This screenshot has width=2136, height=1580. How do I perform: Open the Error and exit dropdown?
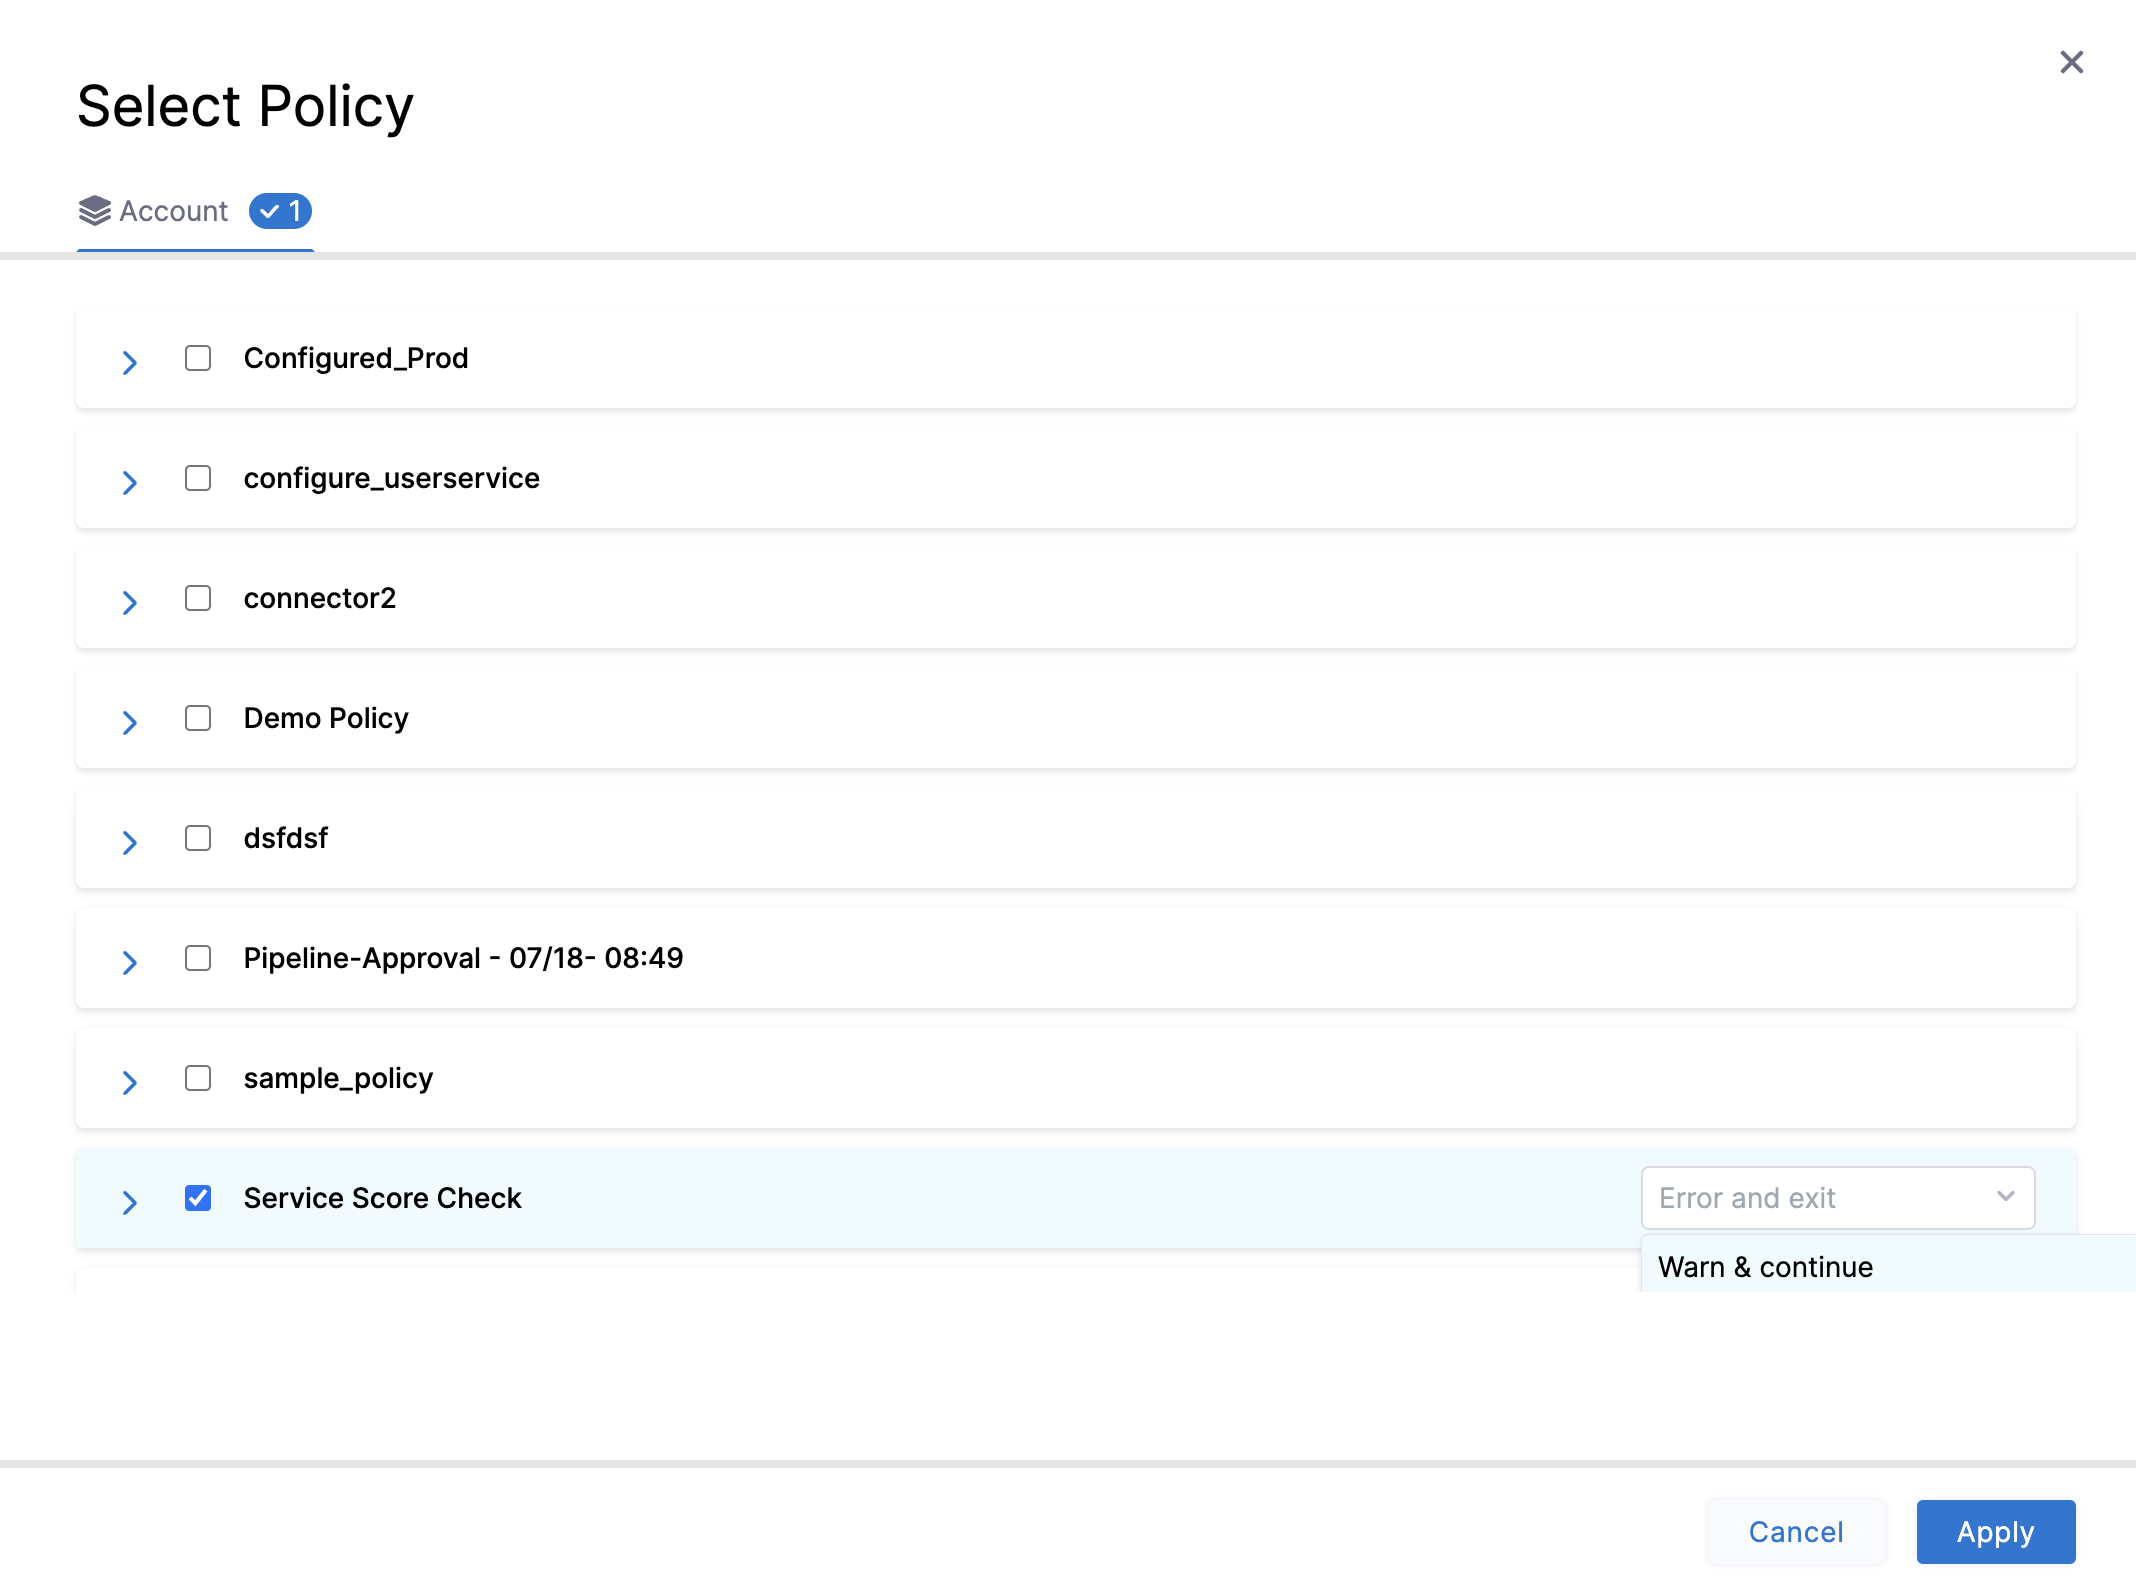pyautogui.click(x=1837, y=1198)
